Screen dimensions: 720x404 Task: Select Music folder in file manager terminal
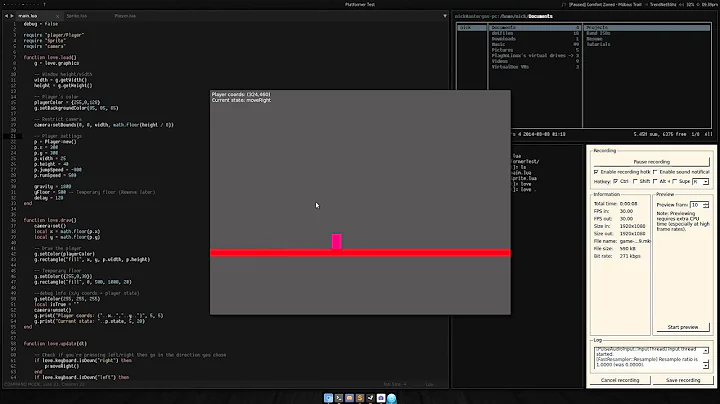point(534,44)
